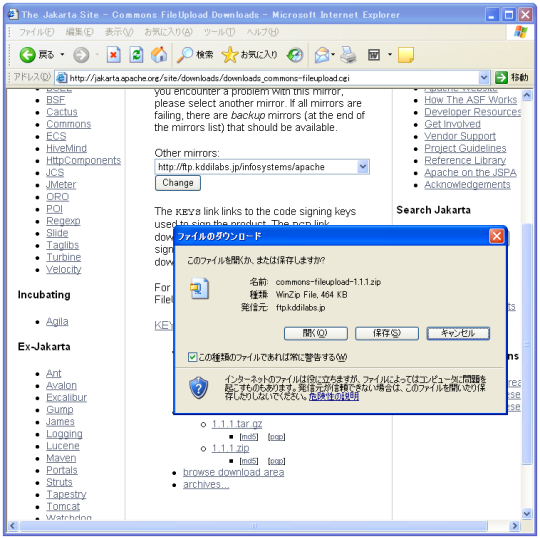Viewport: 540px width, 539px height.
Task: Open the Tomcat link in the sidebar
Action: point(63,507)
